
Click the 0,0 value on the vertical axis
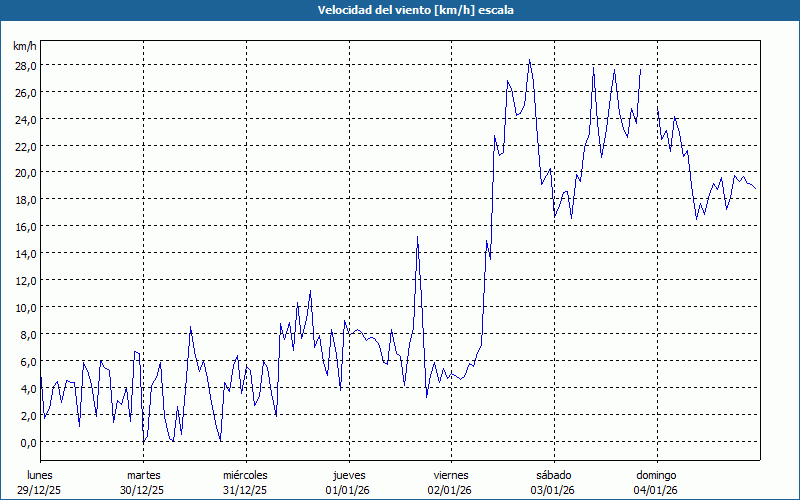pyautogui.click(x=27, y=442)
